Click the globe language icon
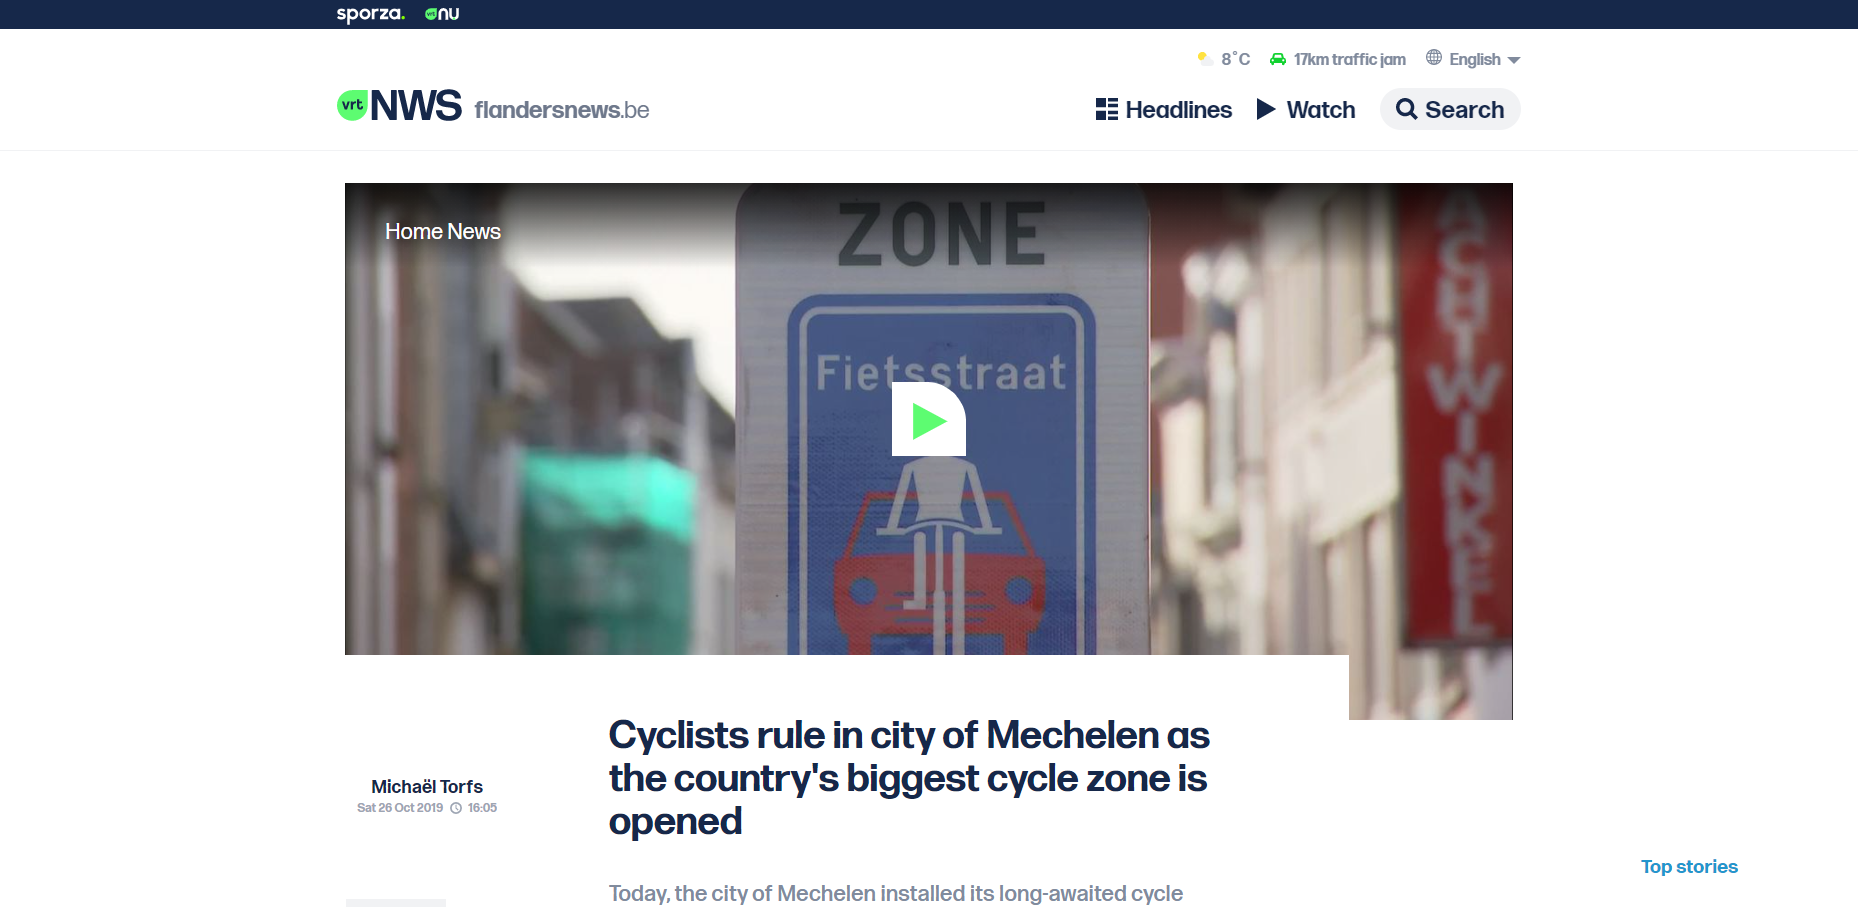Screen dimensions: 1858x907 point(1434,58)
